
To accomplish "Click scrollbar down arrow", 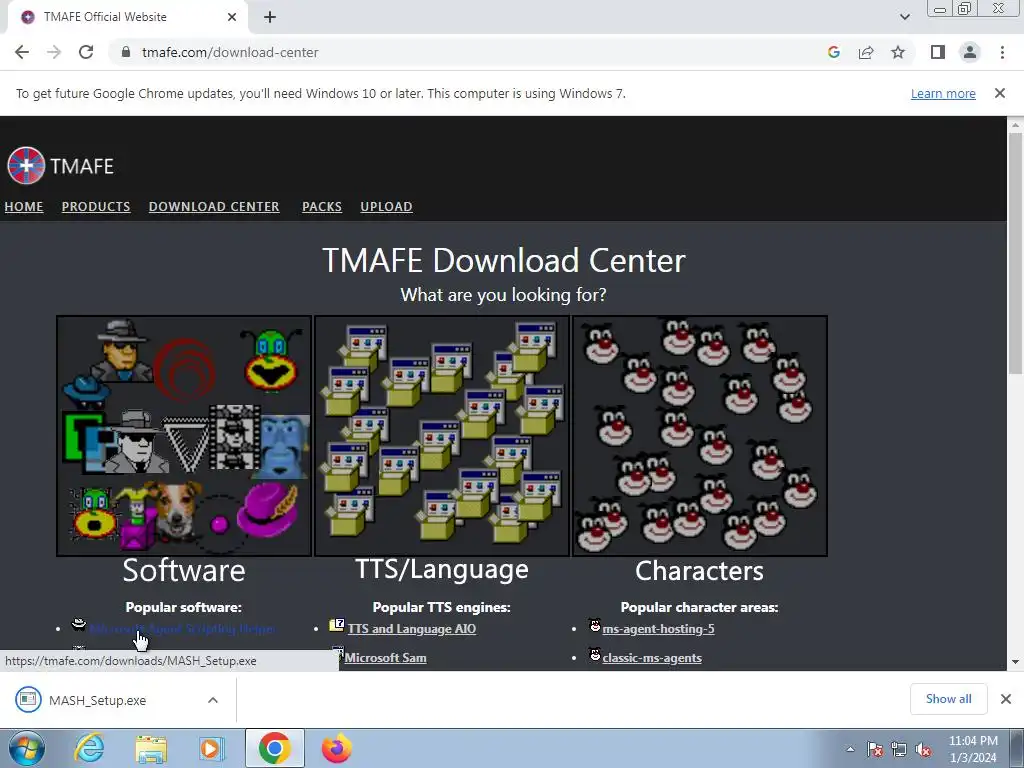I will 1015,662.
